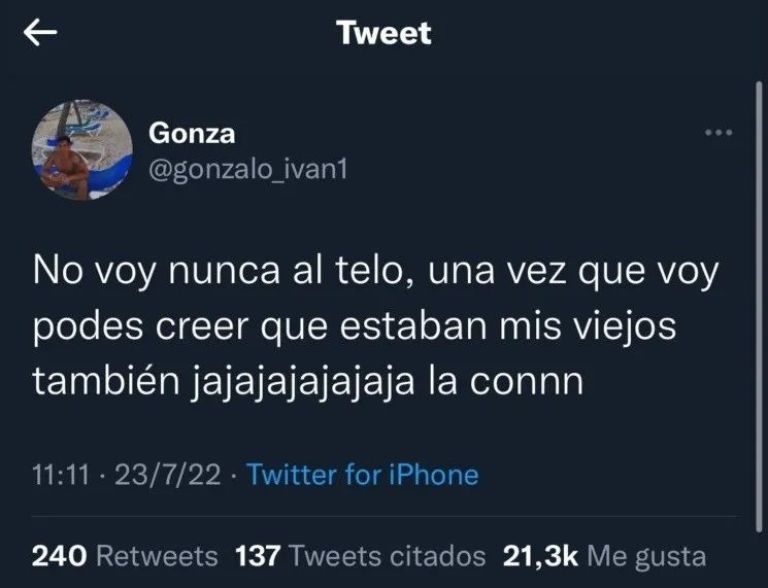Open the Twitter for iPhone source link
The image size is (768, 588).
(x=362, y=475)
